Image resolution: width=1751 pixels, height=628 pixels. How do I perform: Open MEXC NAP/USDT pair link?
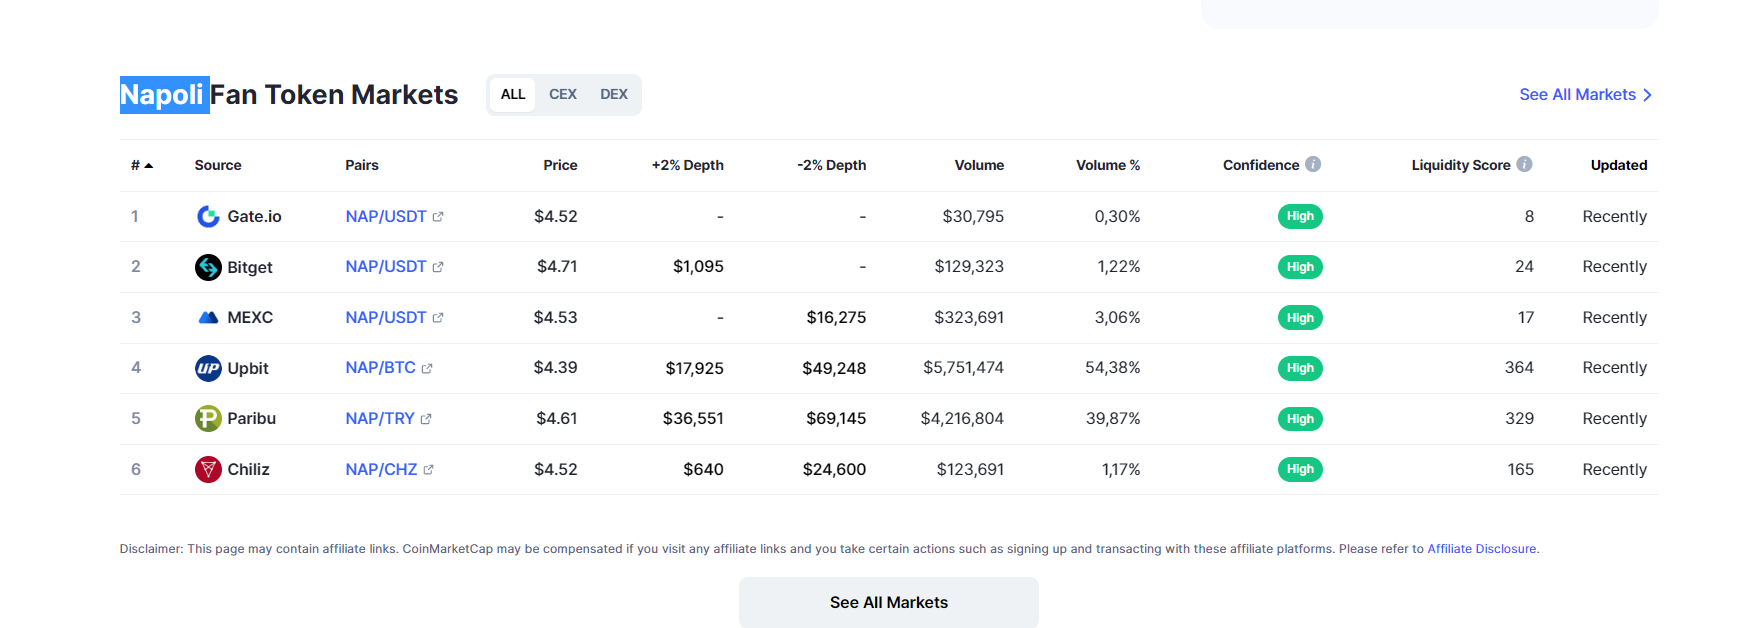(386, 317)
